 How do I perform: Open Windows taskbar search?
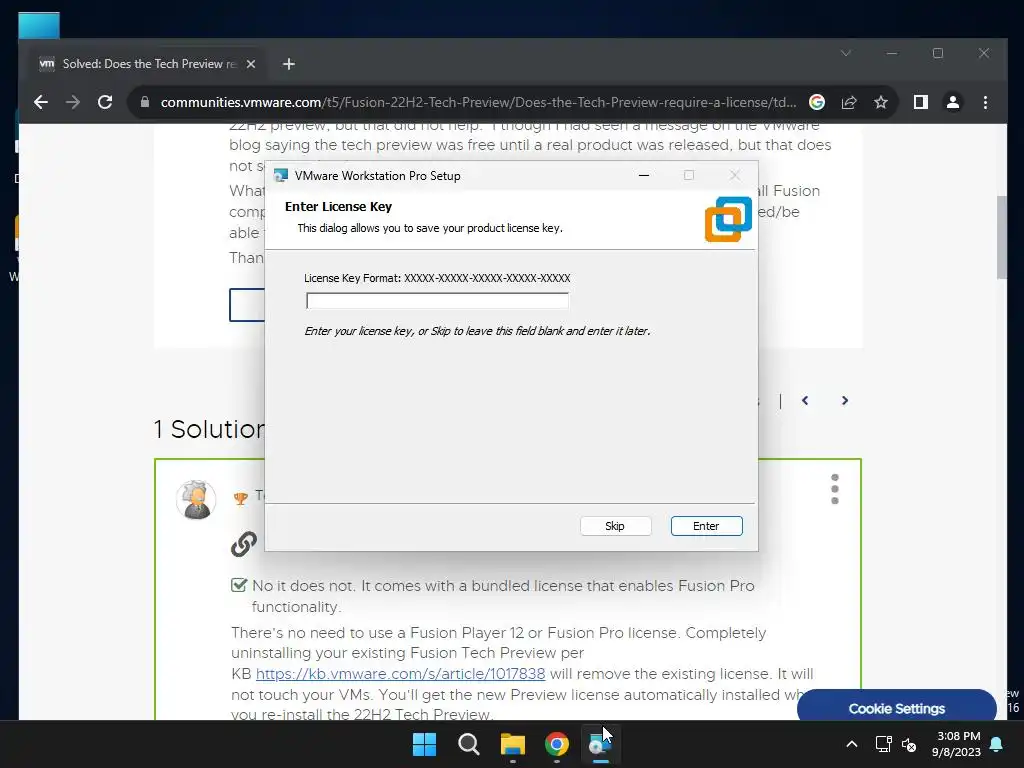[x=468, y=744]
